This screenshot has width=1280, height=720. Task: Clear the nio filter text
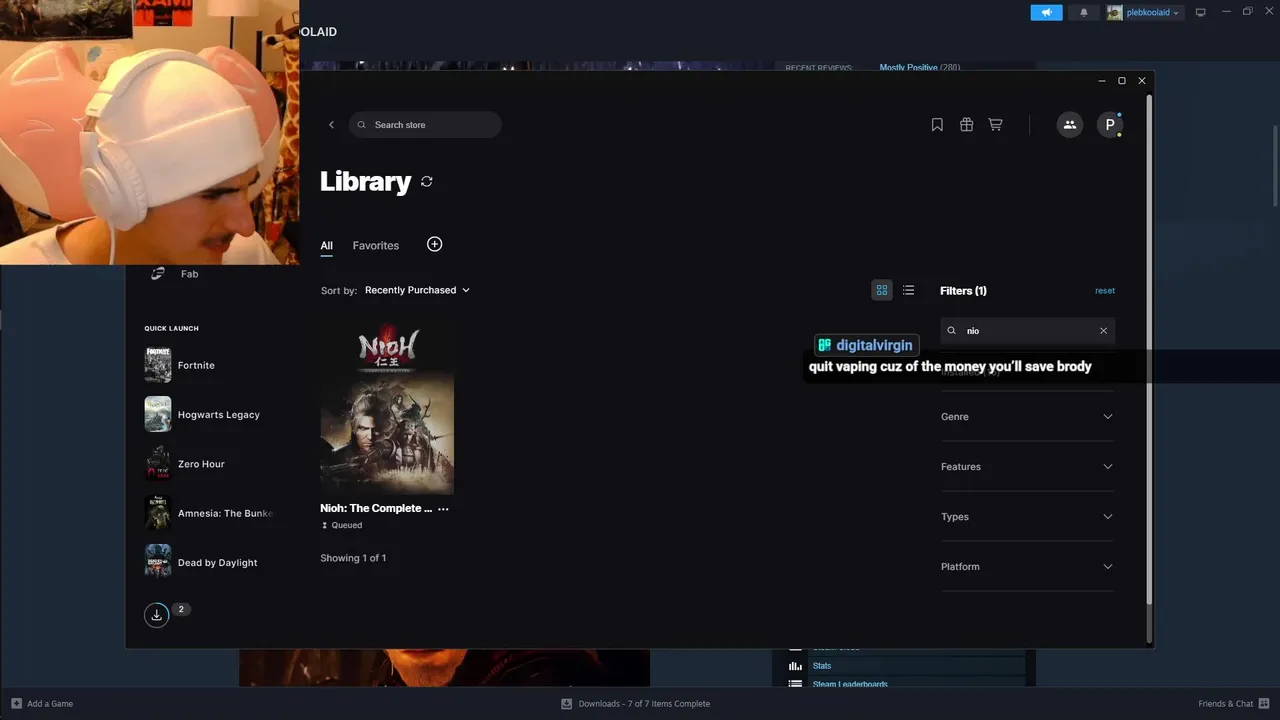coord(1103,331)
